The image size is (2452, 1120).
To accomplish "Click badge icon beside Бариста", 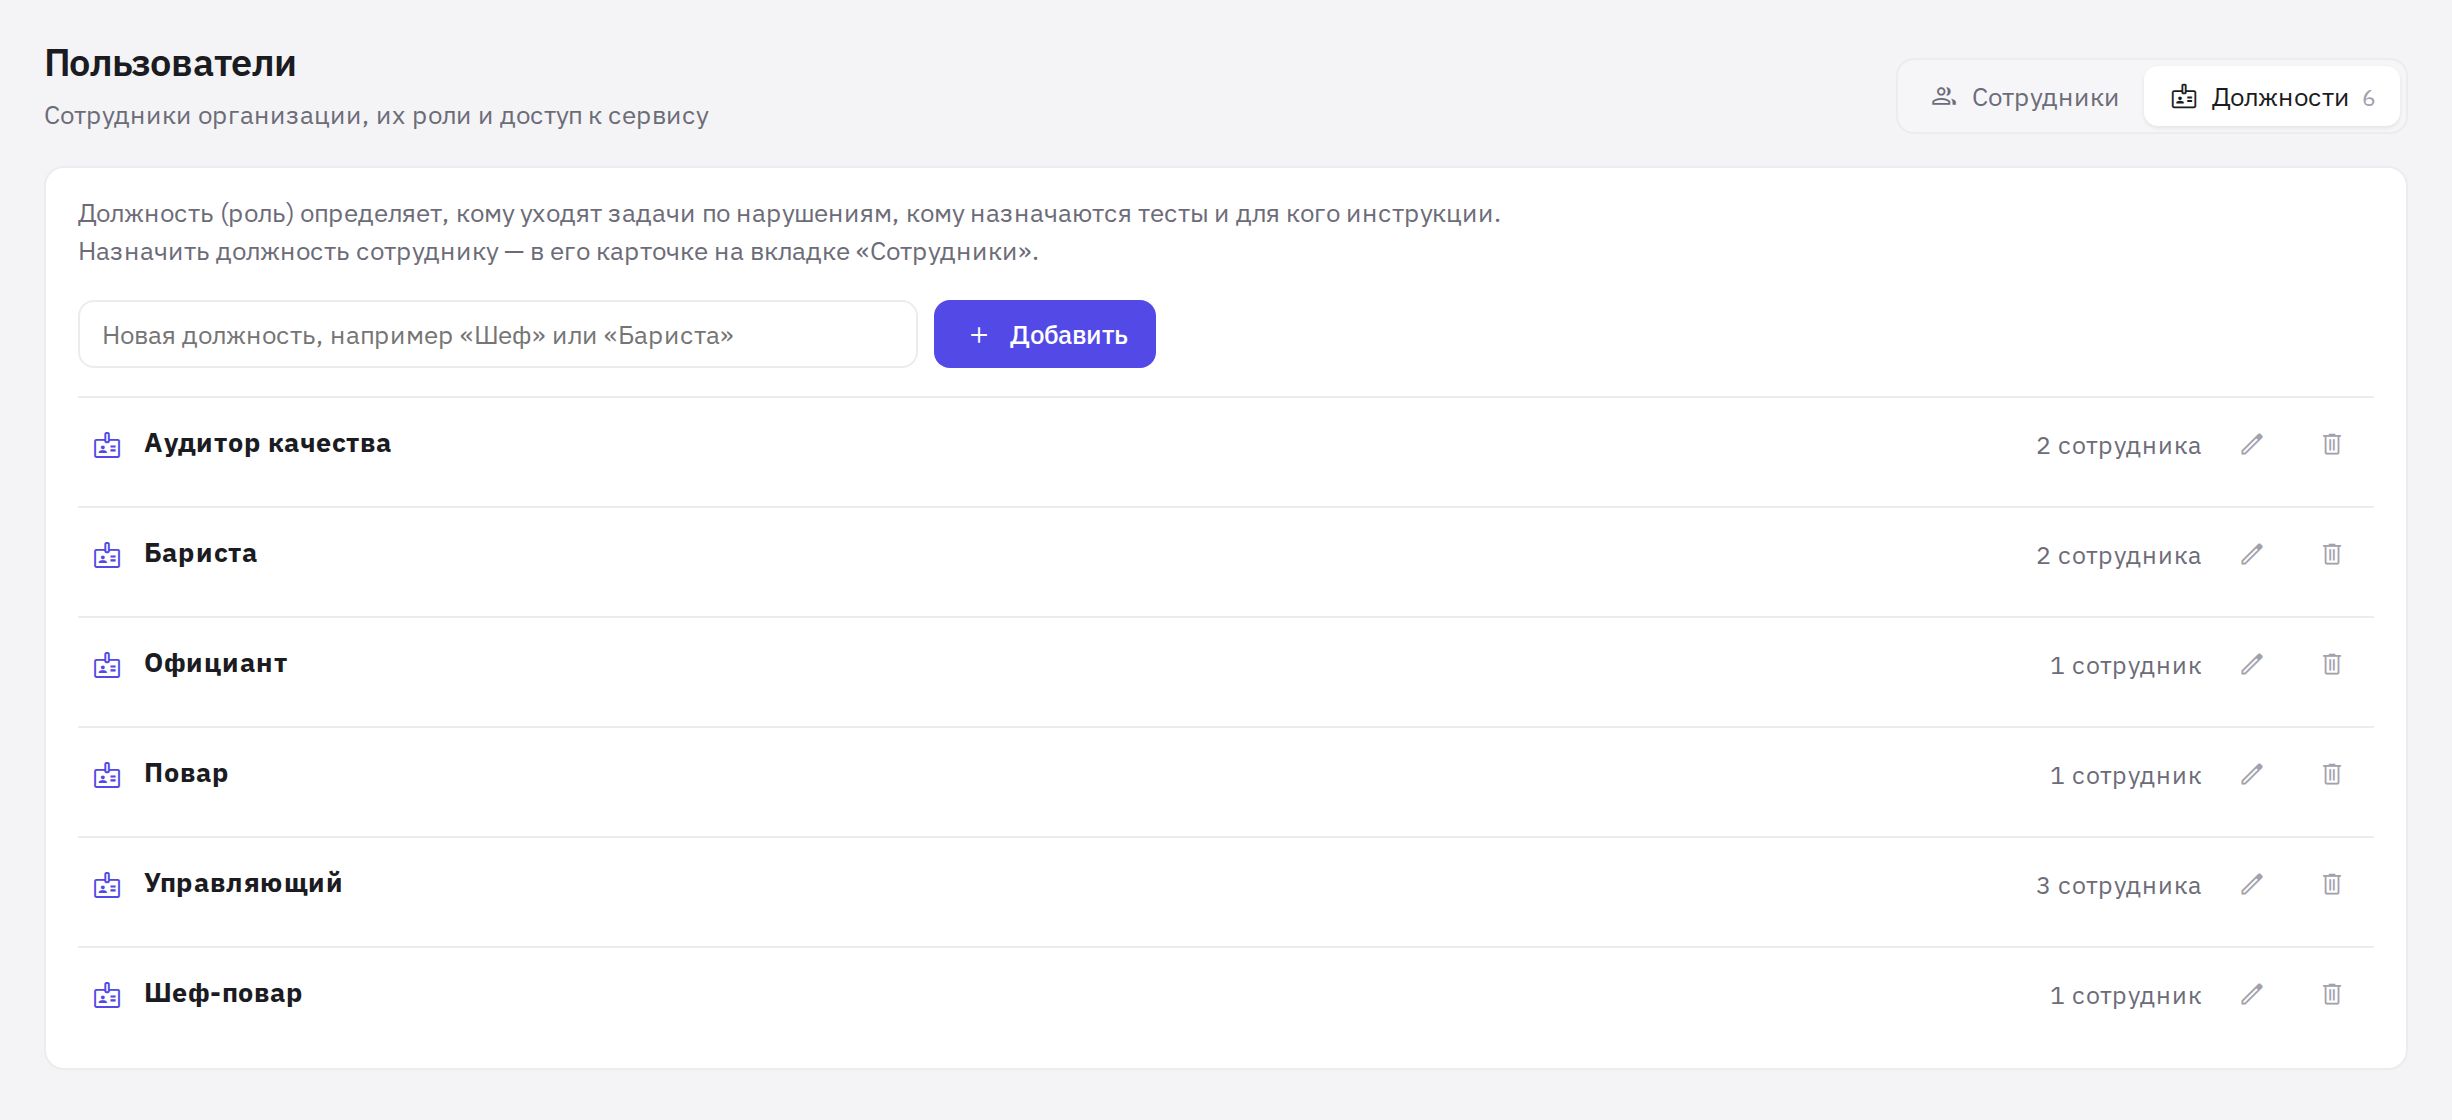I will coord(107,555).
